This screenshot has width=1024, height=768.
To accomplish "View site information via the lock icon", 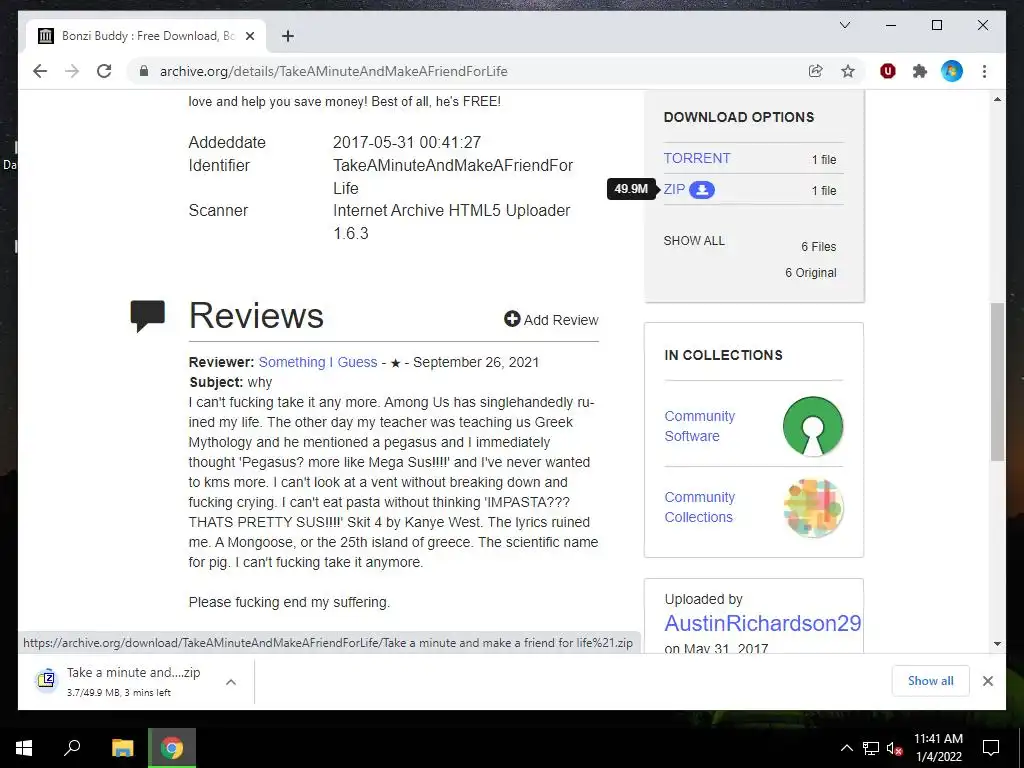I will coord(144,71).
